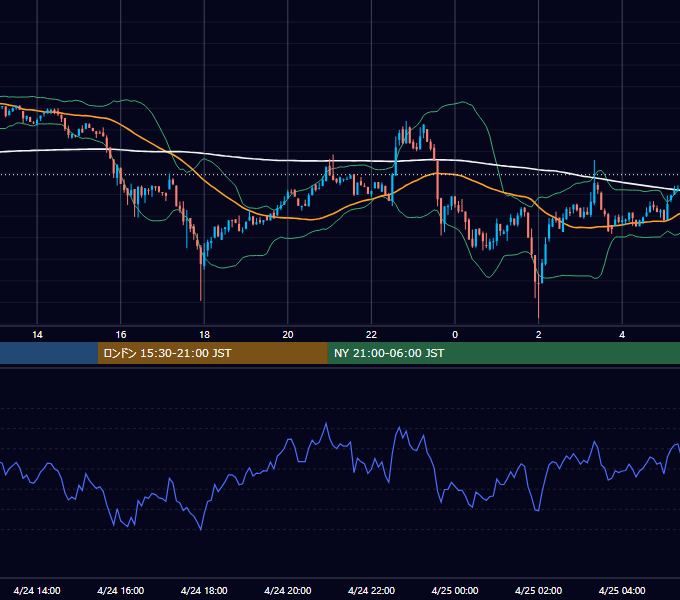The height and width of the screenshot is (600, 680).
Task: Click the long lower wick candle at 18:00
Action: [201, 273]
